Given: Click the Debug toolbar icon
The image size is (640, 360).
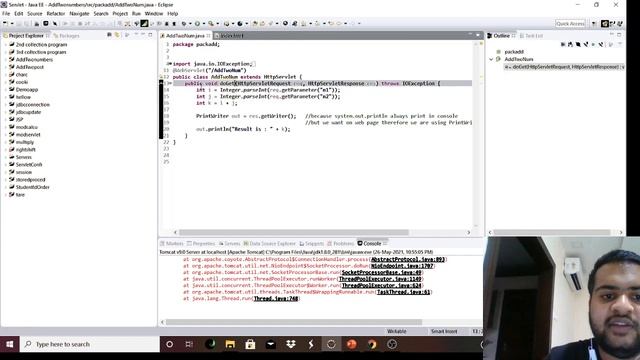Looking at the screenshot, I should coord(184,23).
